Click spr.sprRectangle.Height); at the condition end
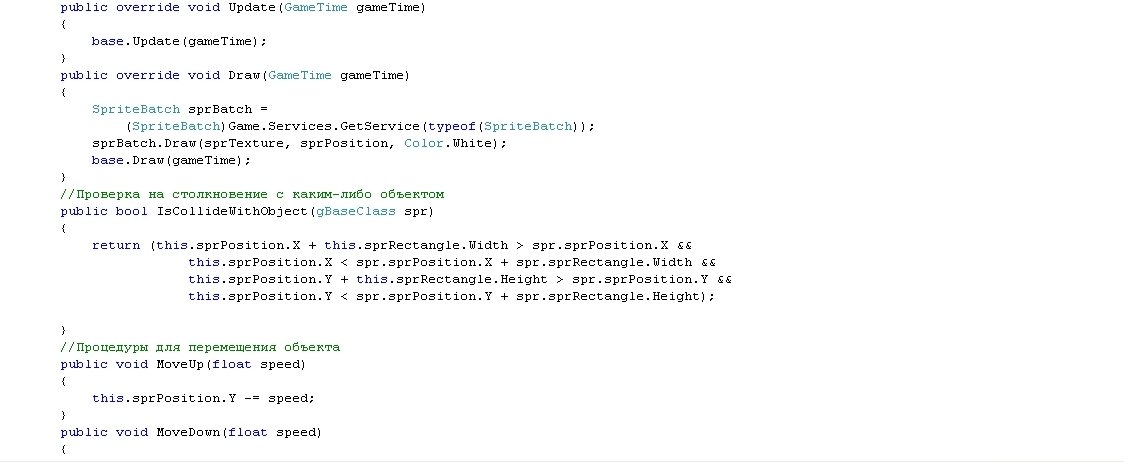The image size is (1124, 462). click(615, 296)
